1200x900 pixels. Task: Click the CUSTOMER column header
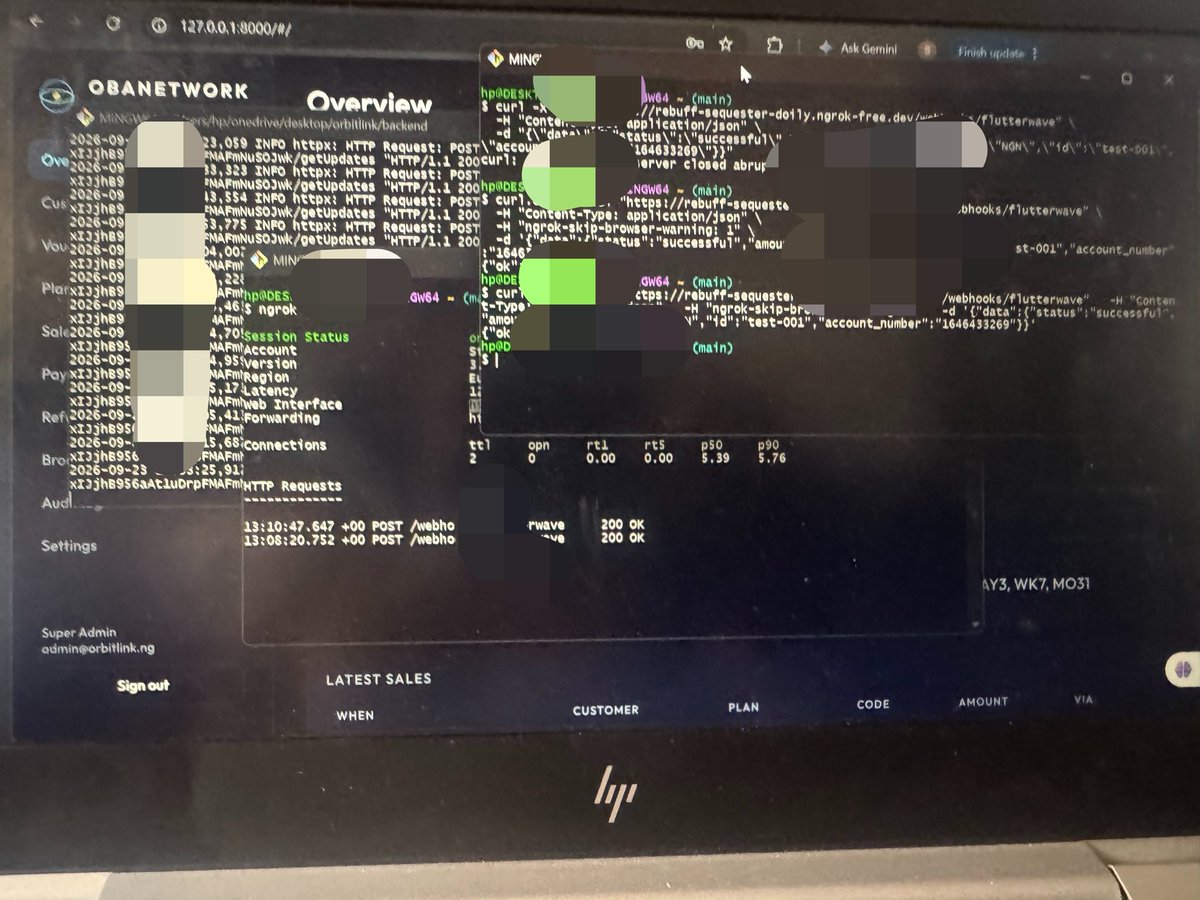tap(605, 710)
